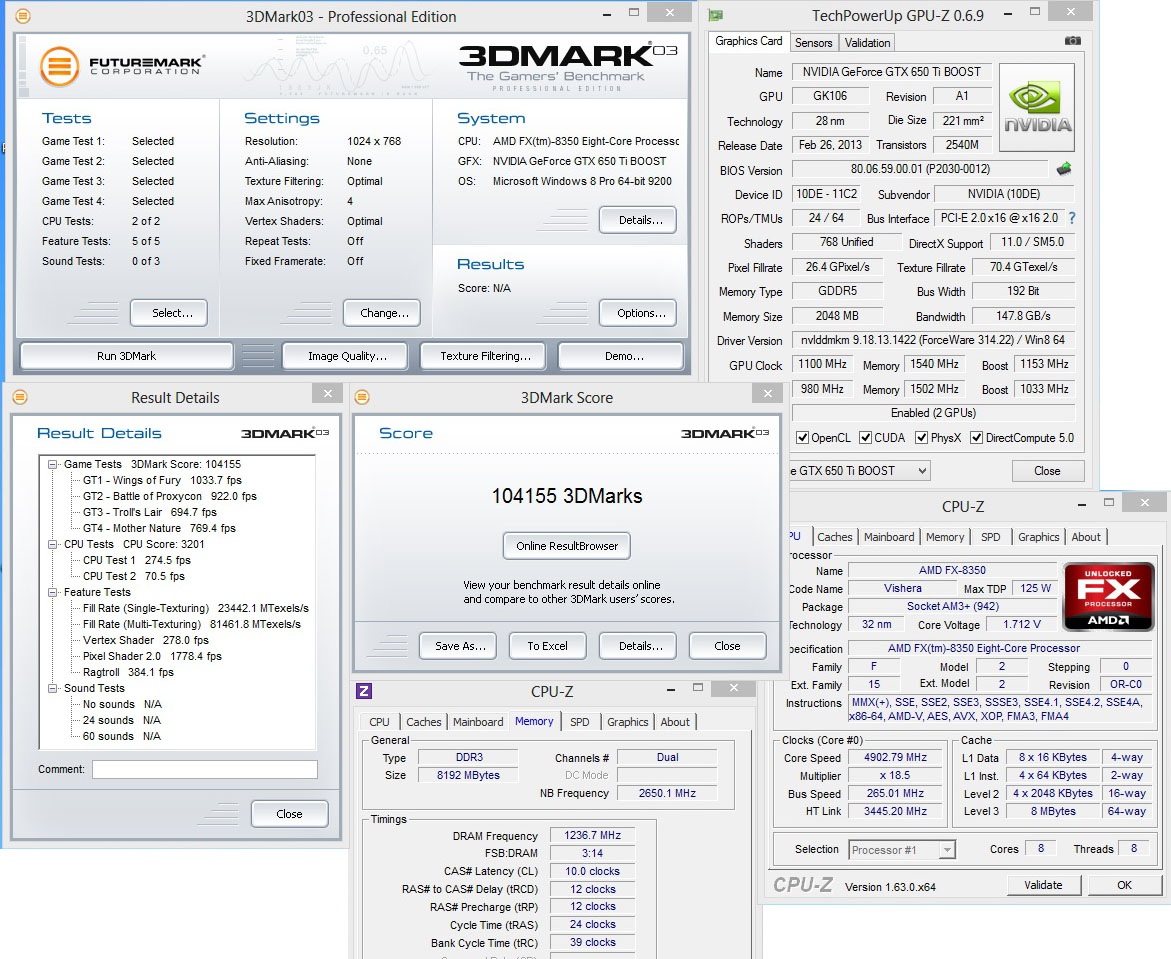Open Mainboard tab in CPU-Z memory window
Image resolution: width=1171 pixels, height=959 pixels.
click(478, 722)
